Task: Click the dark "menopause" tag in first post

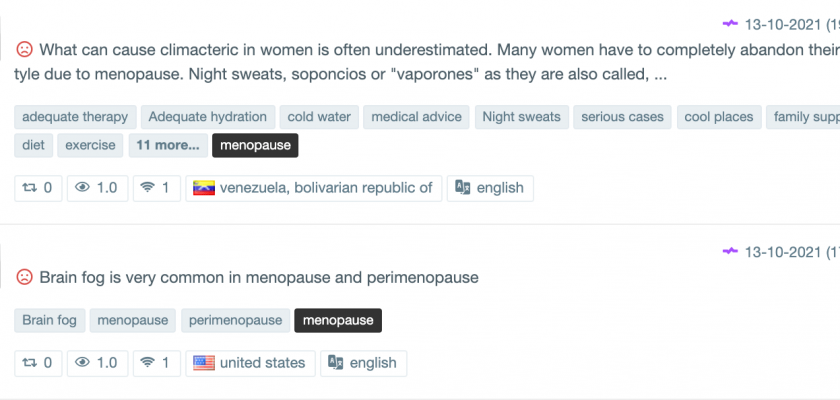Action: pos(255,145)
